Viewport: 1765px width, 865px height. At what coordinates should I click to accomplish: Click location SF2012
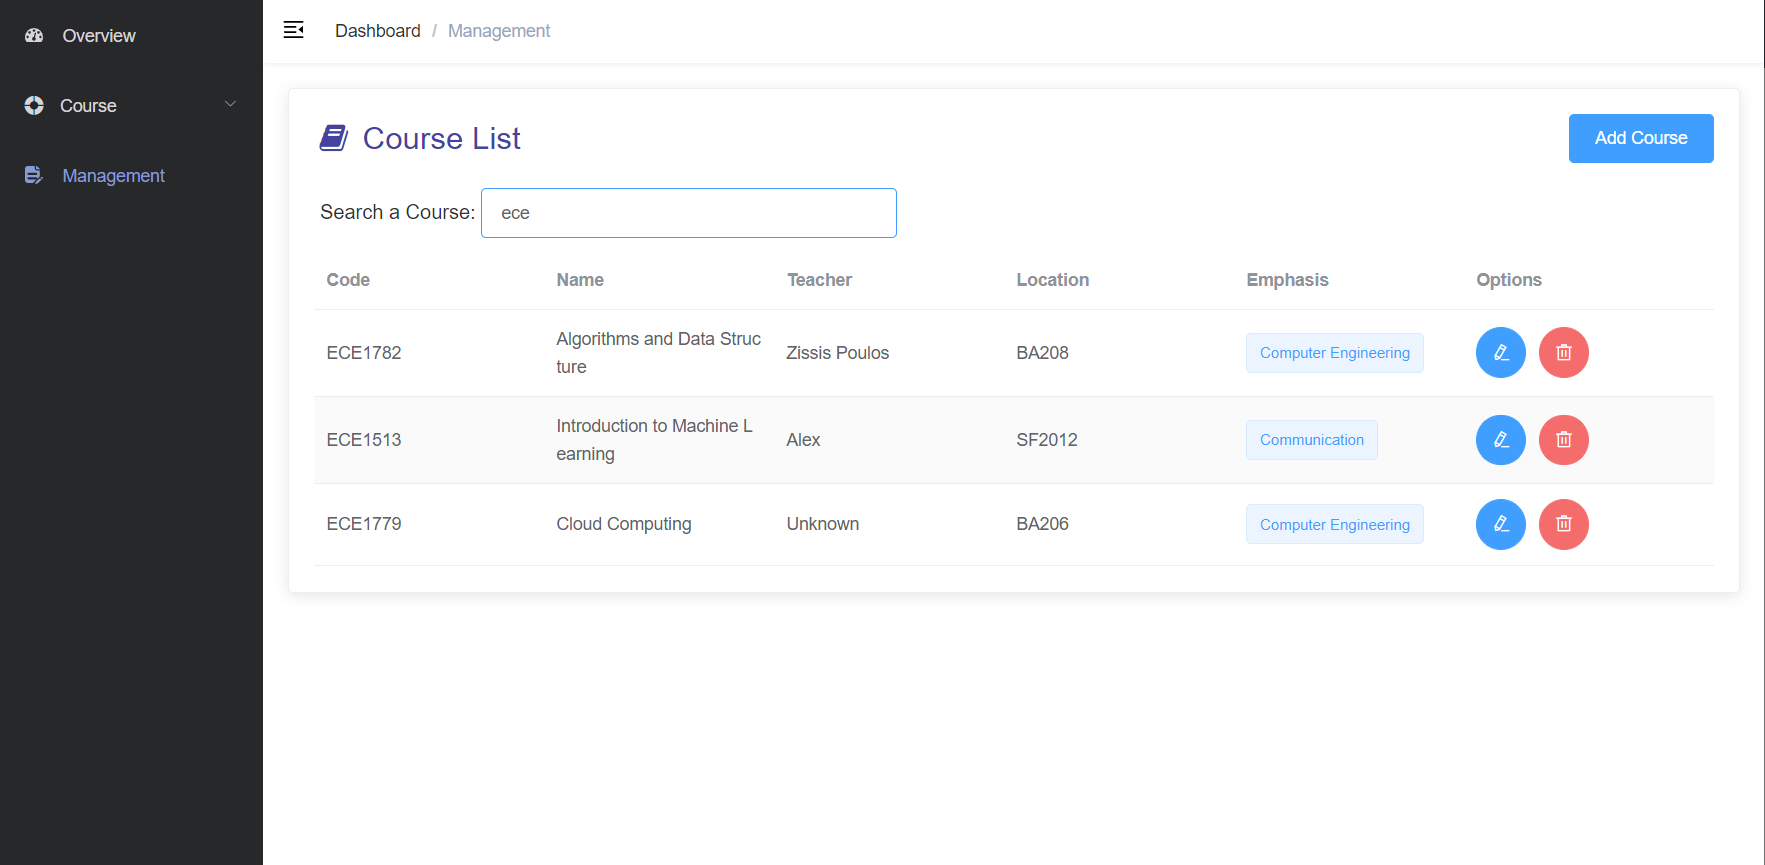[1047, 440]
